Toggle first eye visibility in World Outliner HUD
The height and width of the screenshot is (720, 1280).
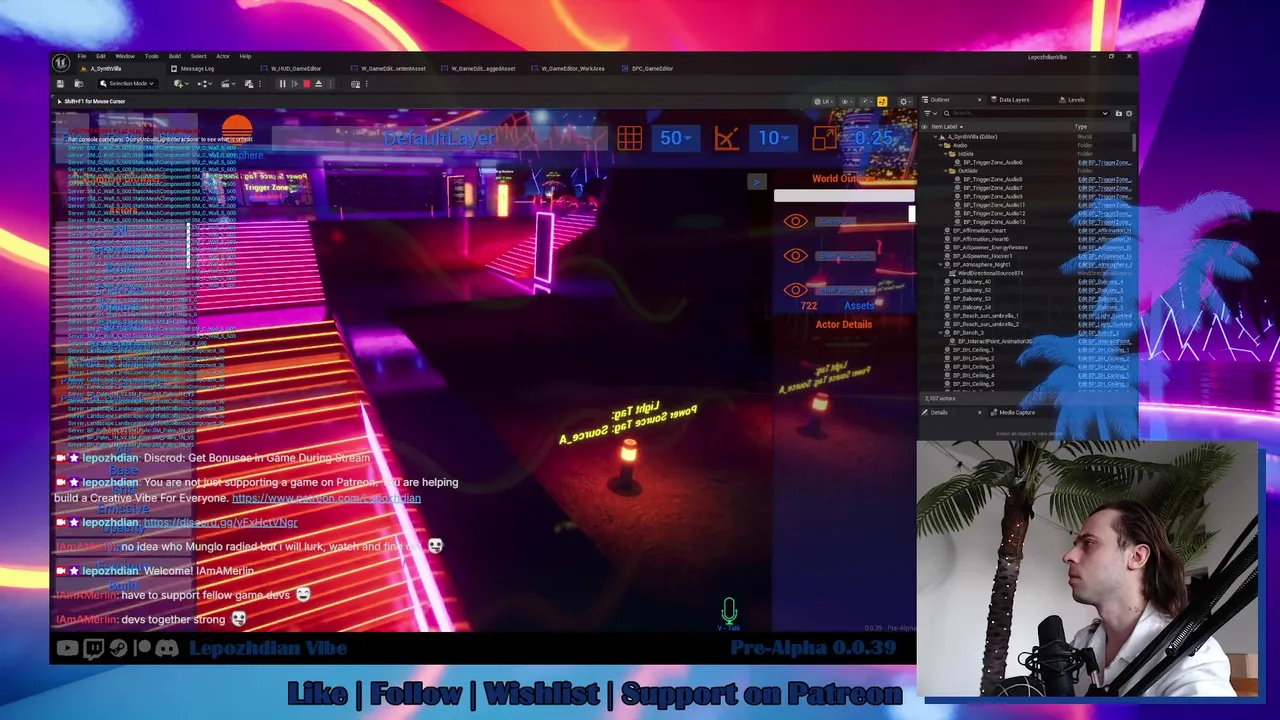click(795, 221)
